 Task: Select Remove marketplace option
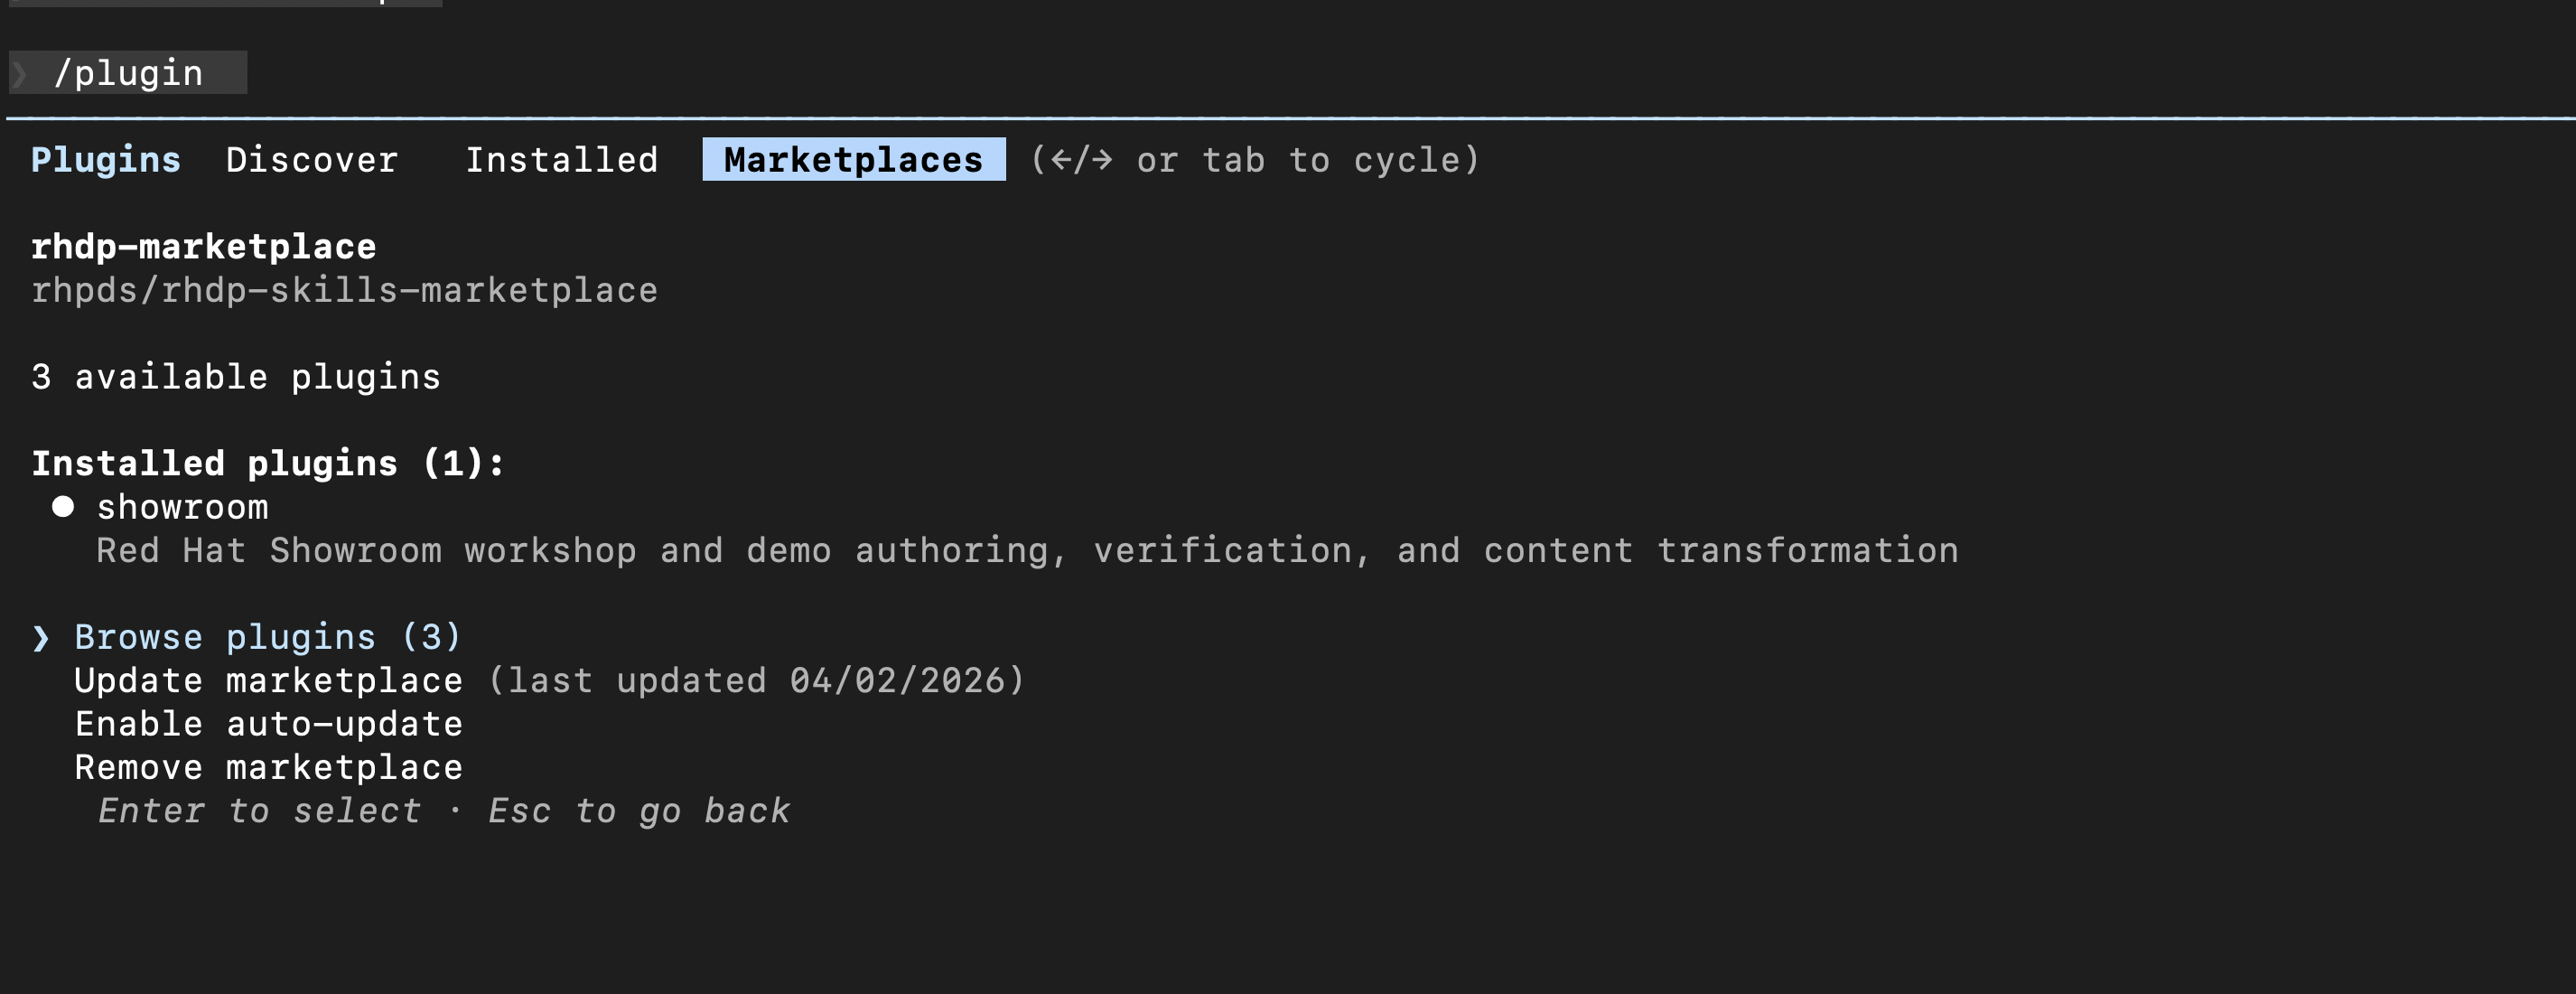click(268, 767)
